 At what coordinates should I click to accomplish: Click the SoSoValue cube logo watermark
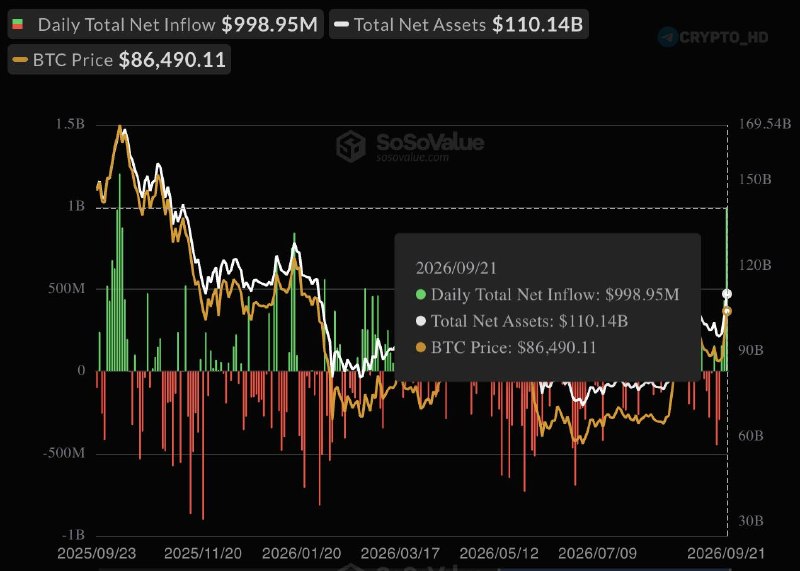tap(351, 146)
